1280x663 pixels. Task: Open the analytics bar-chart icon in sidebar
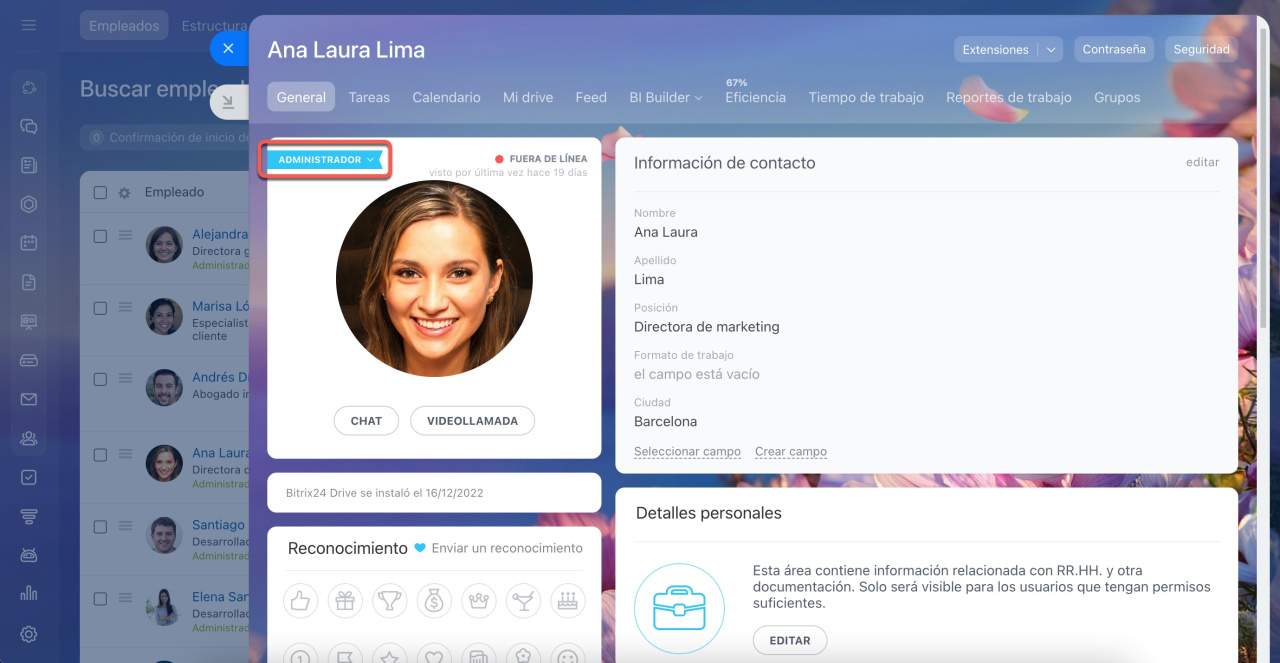tap(28, 594)
